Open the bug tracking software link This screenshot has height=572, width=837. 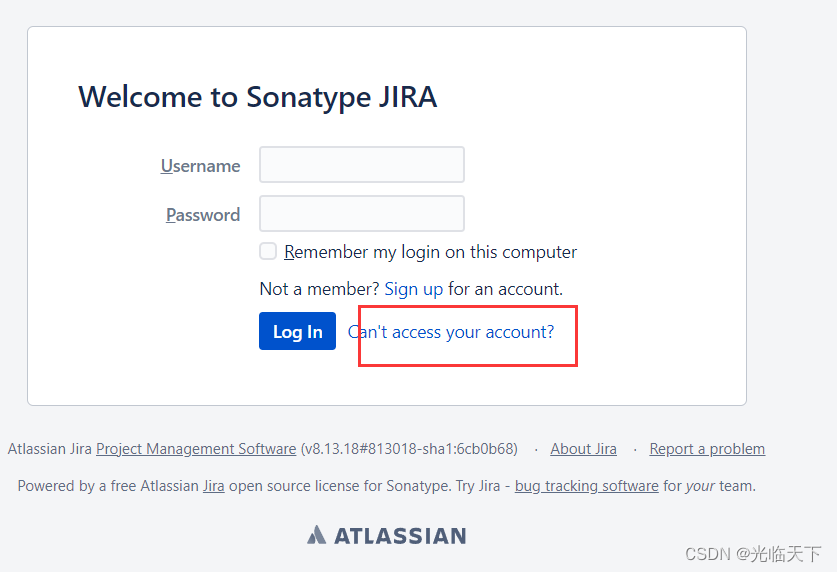[587, 486]
